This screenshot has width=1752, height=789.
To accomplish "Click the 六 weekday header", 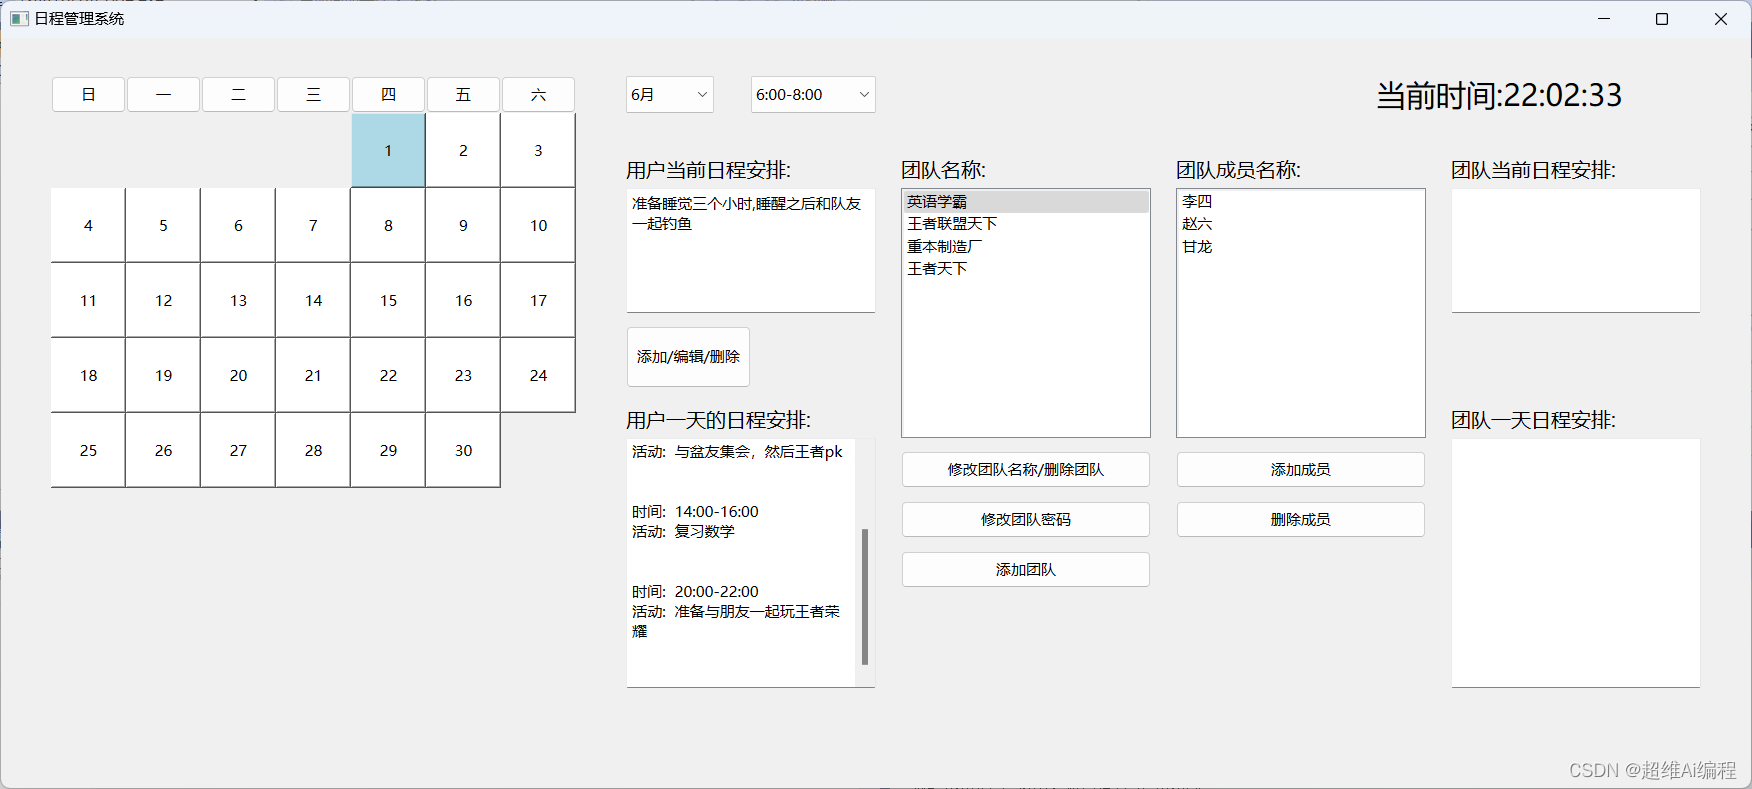I will click(x=538, y=95).
